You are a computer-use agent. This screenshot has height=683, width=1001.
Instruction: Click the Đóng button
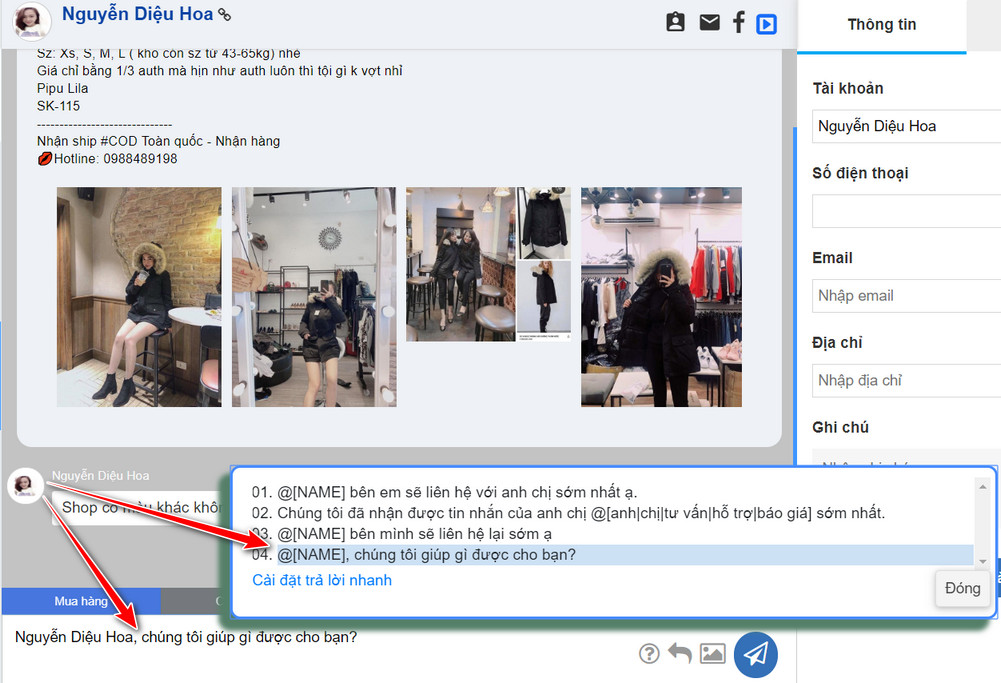(963, 588)
